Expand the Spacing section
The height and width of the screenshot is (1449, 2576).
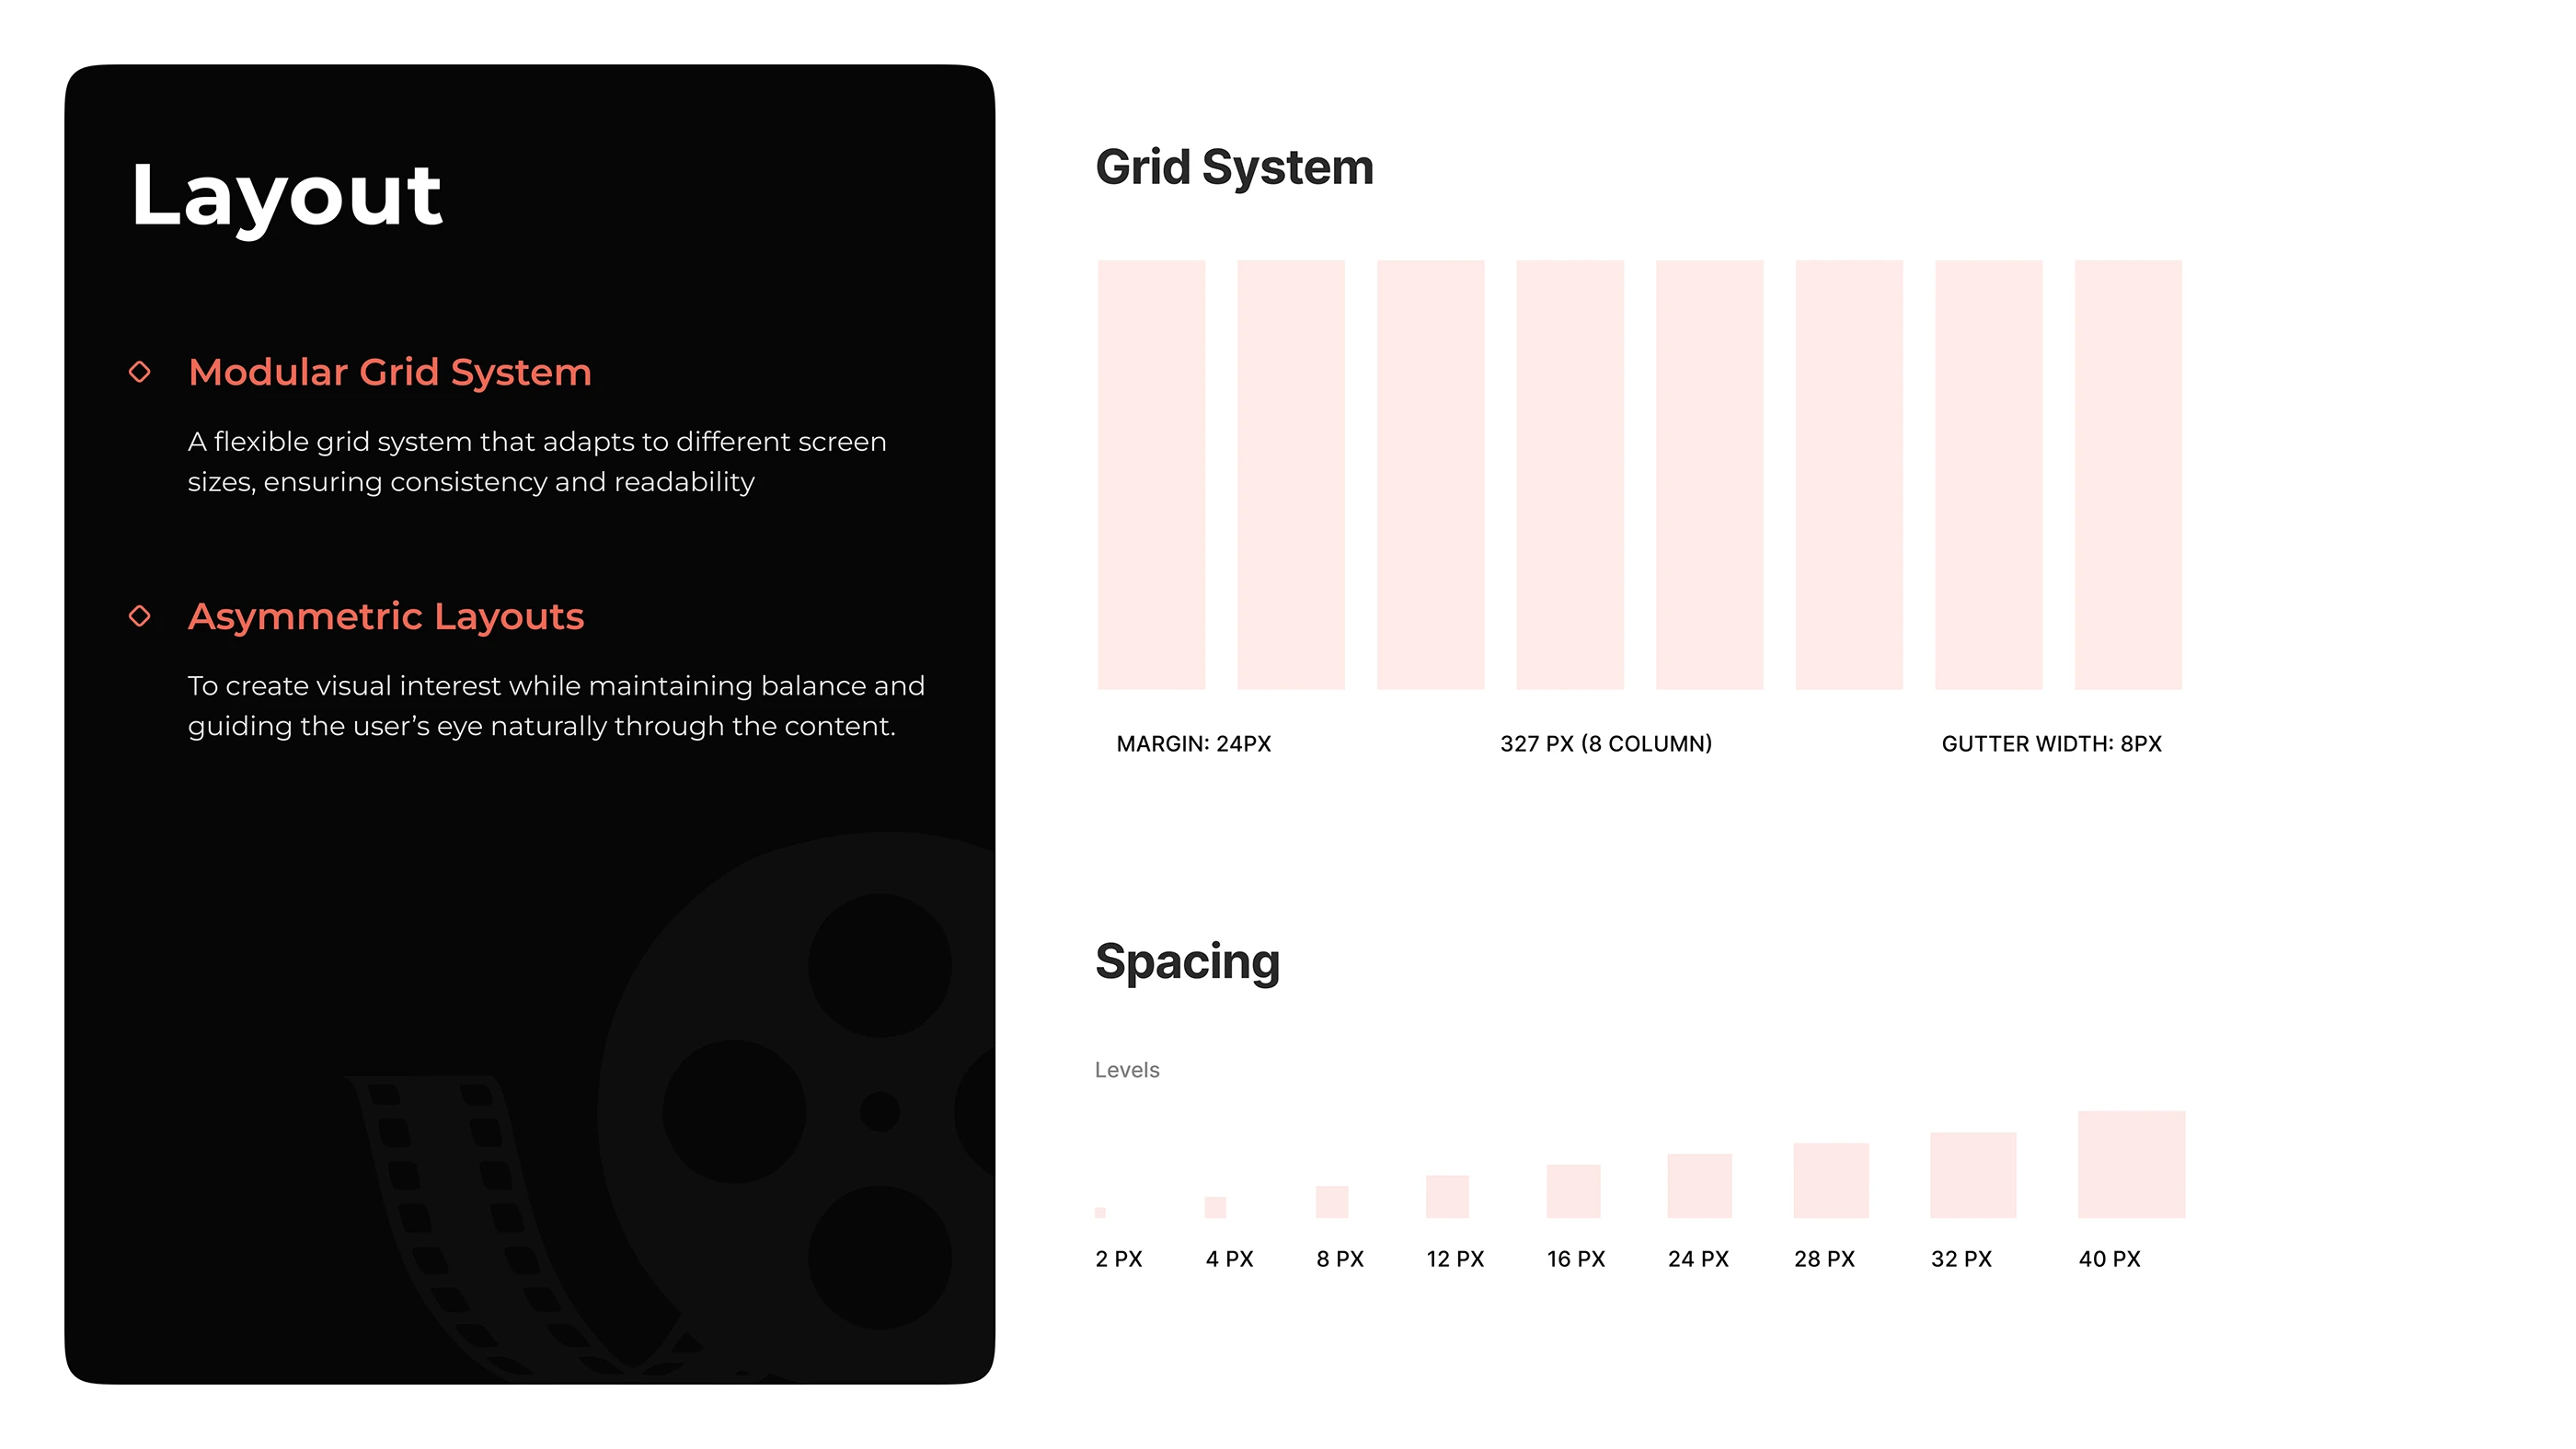click(1188, 961)
